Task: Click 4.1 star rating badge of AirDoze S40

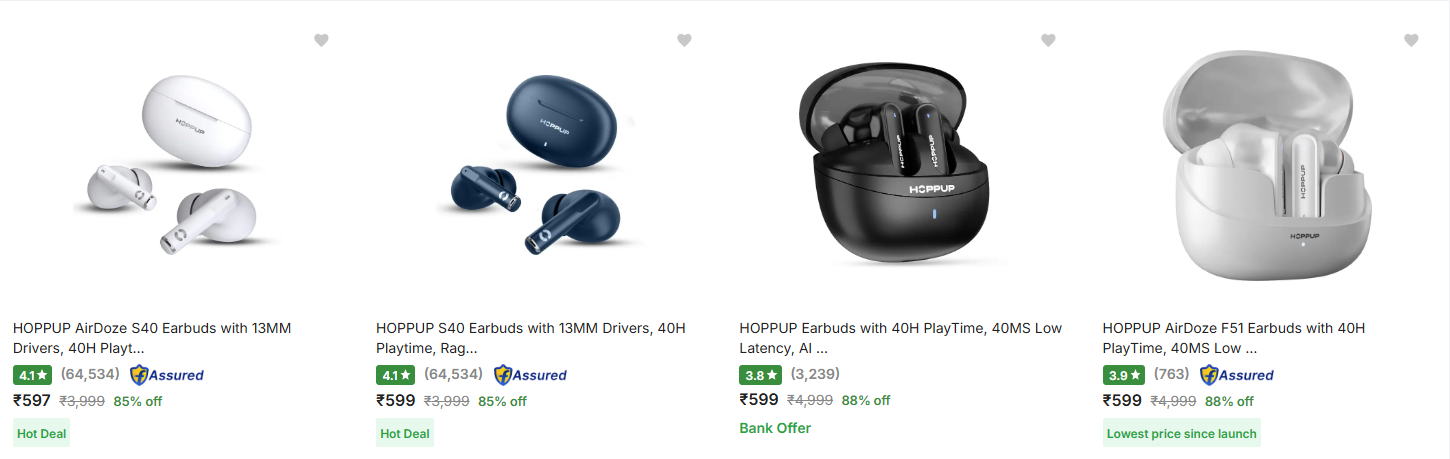Action: [x=32, y=375]
